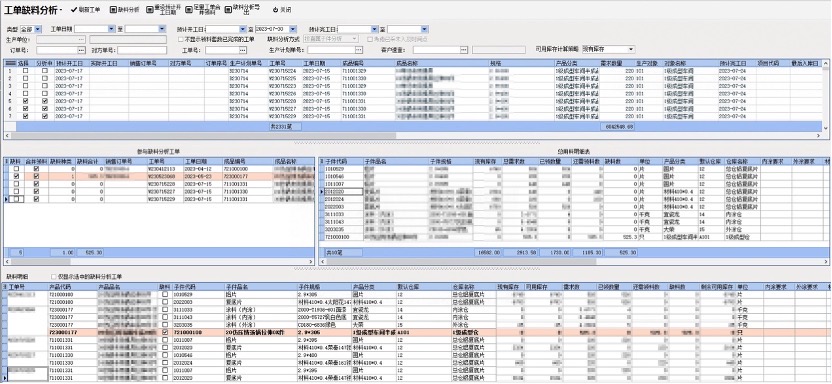Toggle the 缺料 checkbox for work order W230412113

(16, 169)
